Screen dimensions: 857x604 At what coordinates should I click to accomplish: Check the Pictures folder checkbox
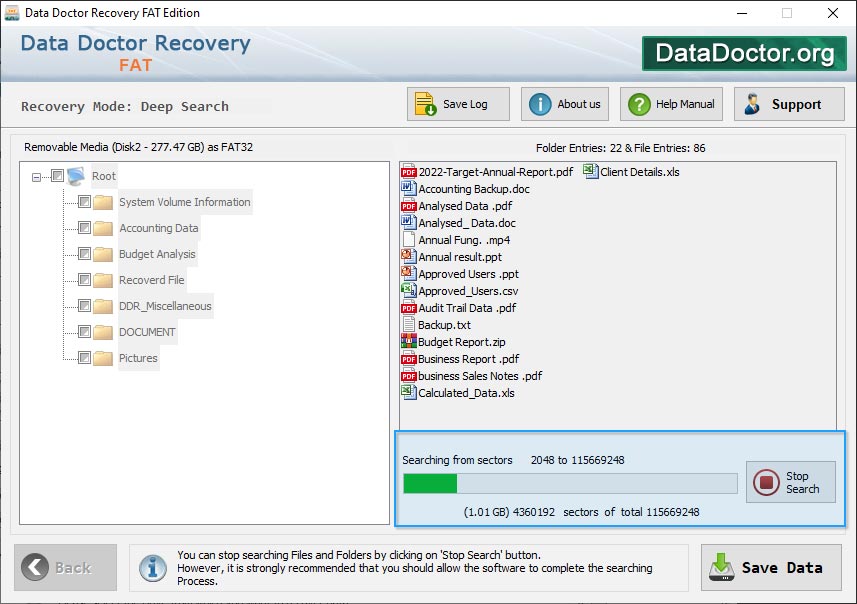[84, 358]
